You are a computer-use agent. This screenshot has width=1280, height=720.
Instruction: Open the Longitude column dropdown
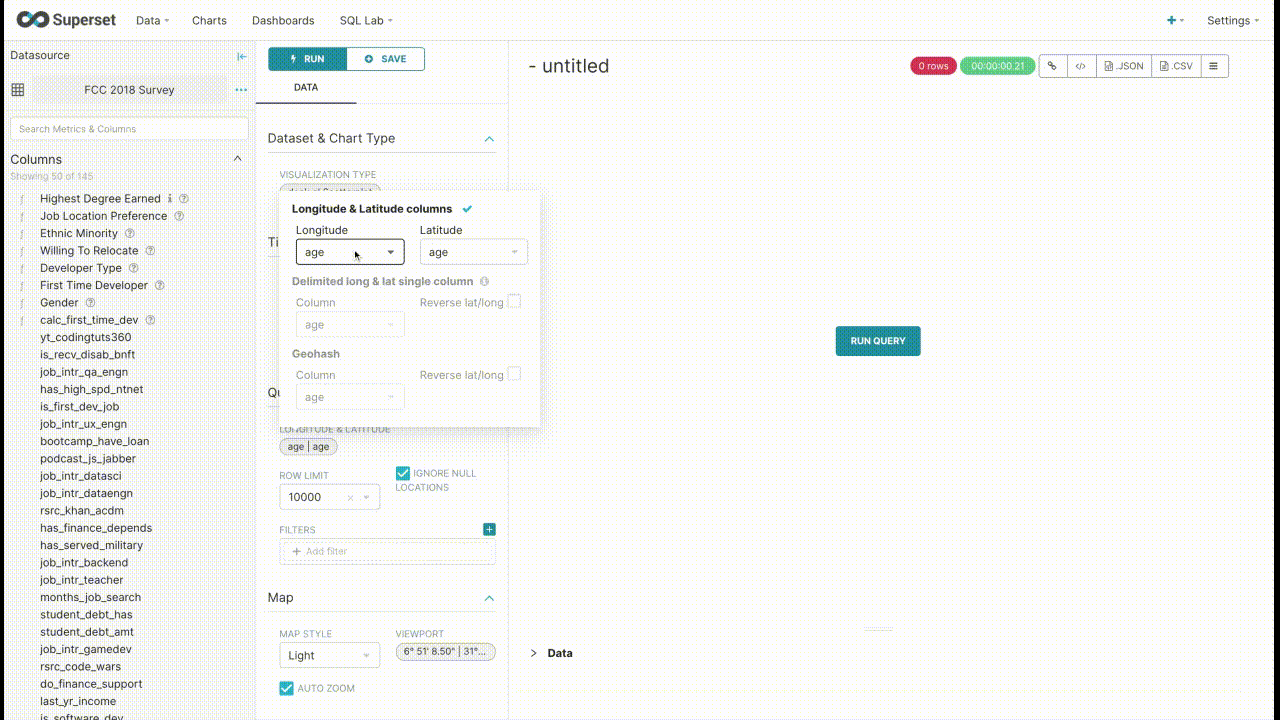tap(350, 252)
